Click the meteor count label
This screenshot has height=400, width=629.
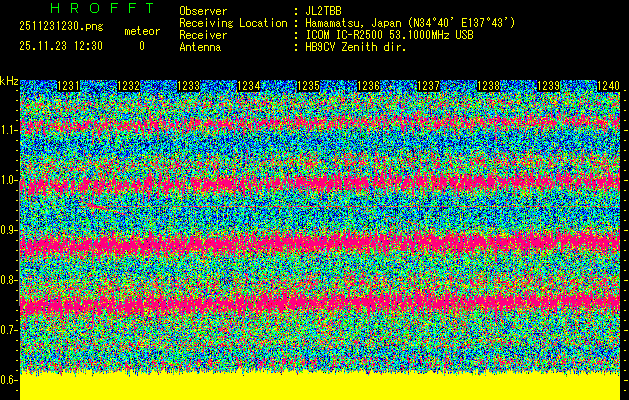pyautogui.click(x=141, y=32)
